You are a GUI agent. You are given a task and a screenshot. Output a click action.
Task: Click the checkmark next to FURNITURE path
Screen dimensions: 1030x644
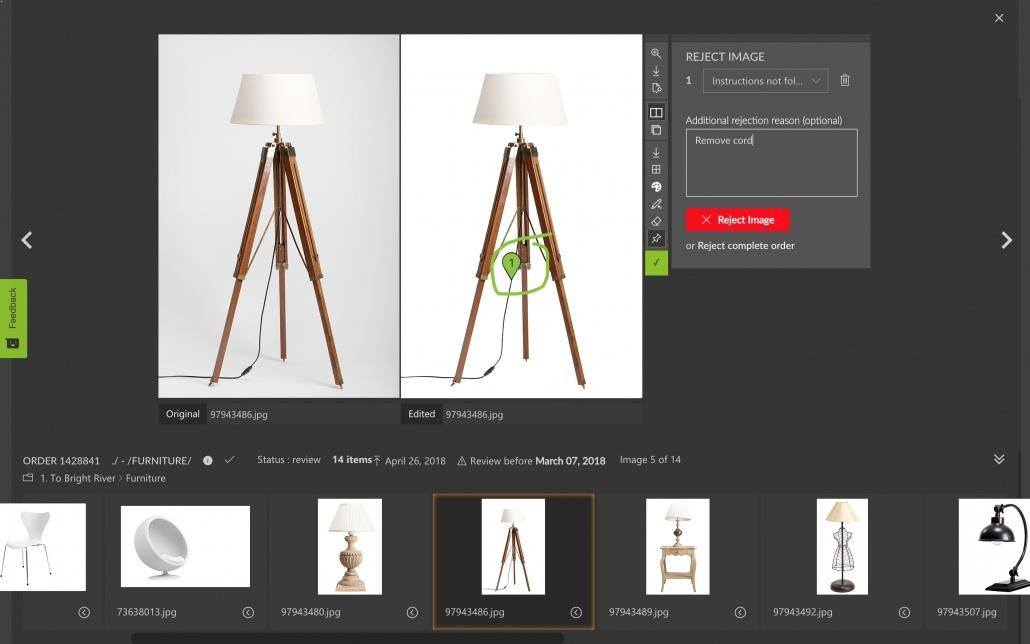coord(229,460)
